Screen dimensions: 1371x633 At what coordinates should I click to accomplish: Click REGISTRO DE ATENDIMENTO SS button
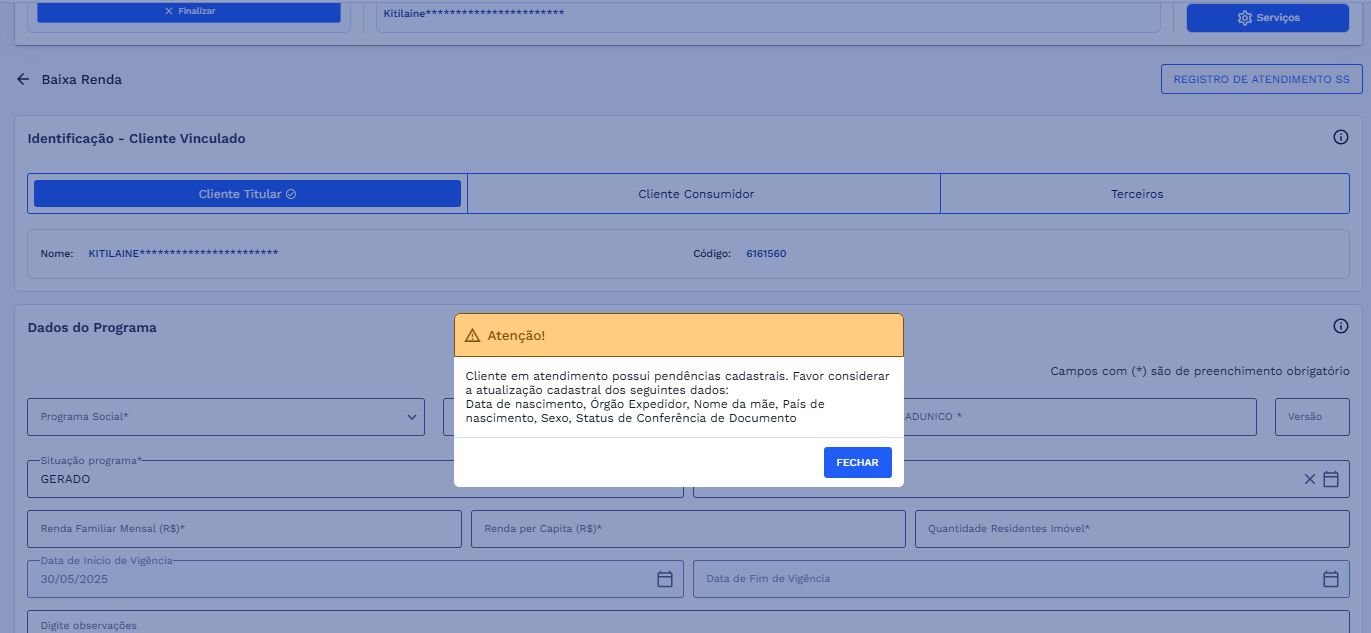(1261, 79)
